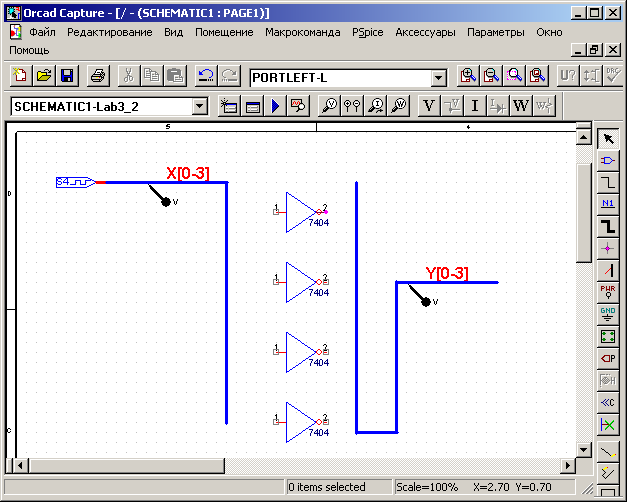This screenshot has height=502, width=627.
Task: Edit simulation settings icon
Action: click(x=253, y=106)
